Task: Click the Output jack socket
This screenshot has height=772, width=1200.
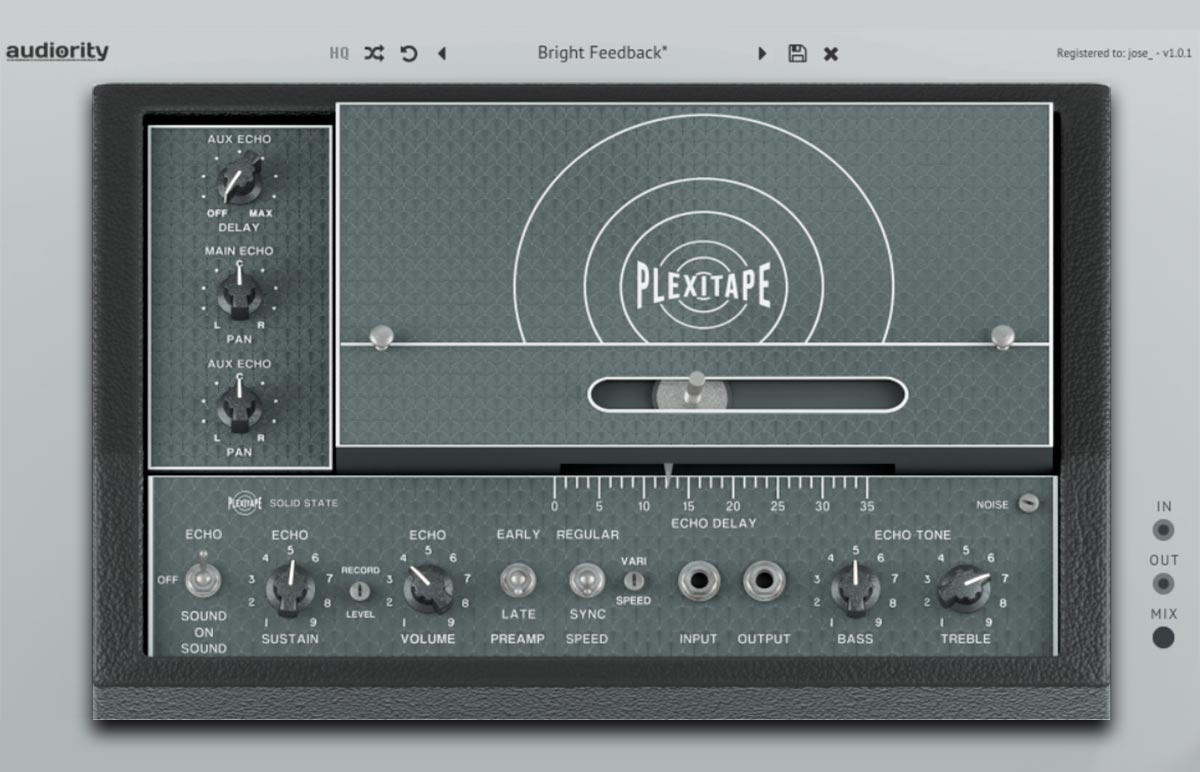Action: tap(763, 581)
